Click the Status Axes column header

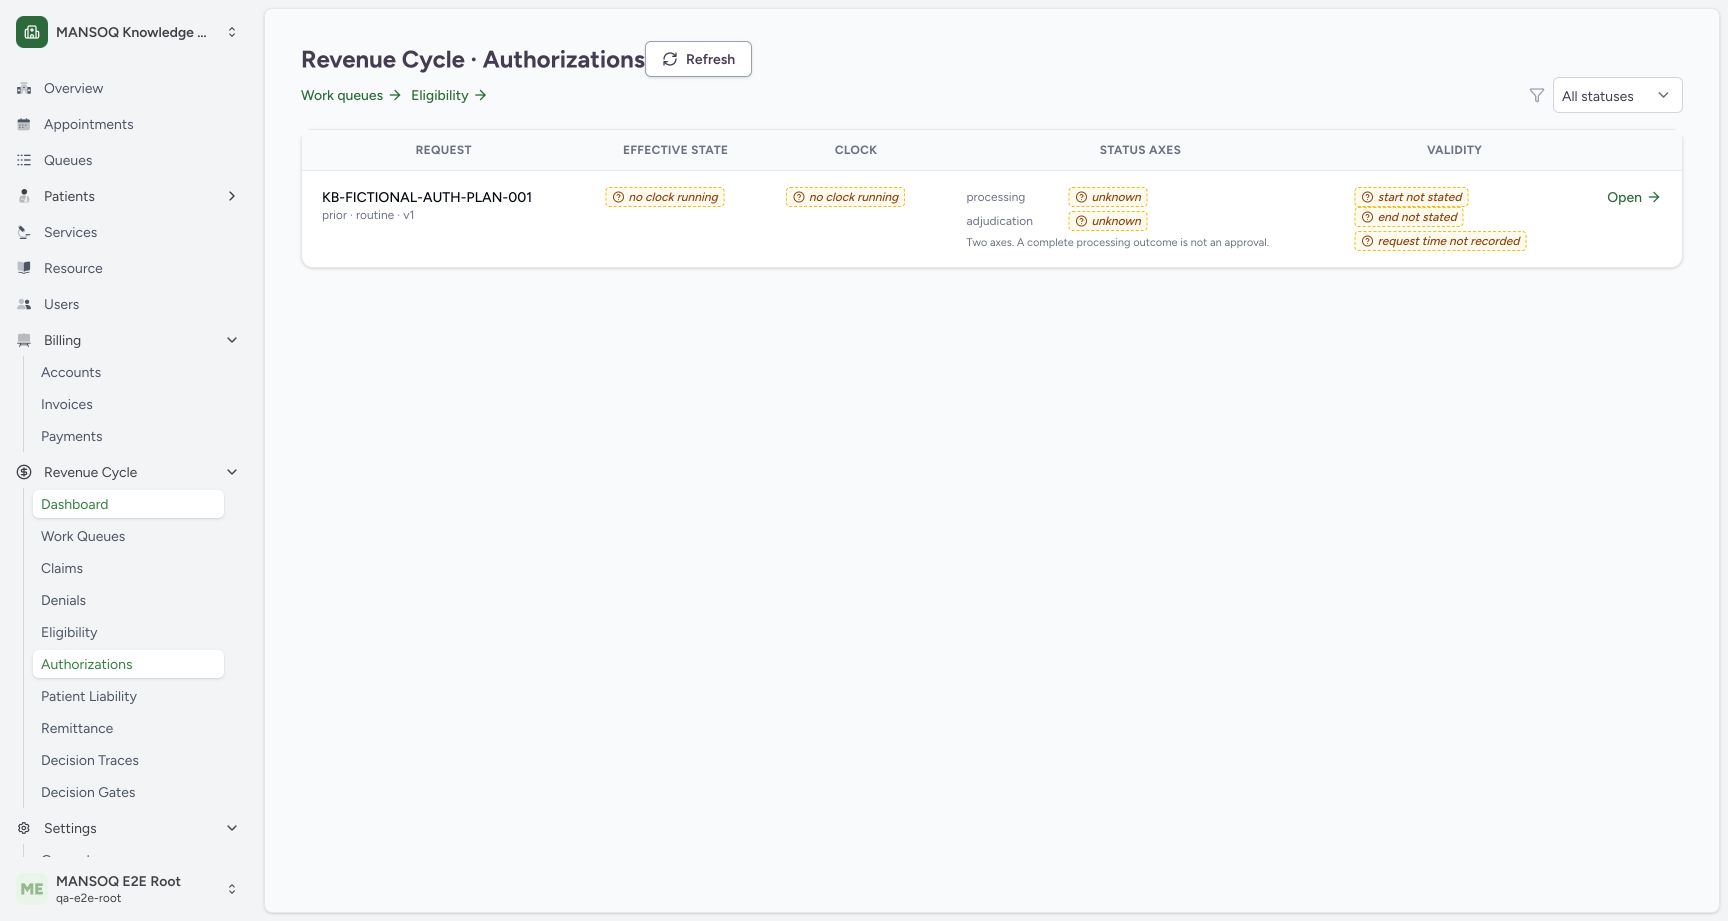pyautogui.click(x=1140, y=150)
